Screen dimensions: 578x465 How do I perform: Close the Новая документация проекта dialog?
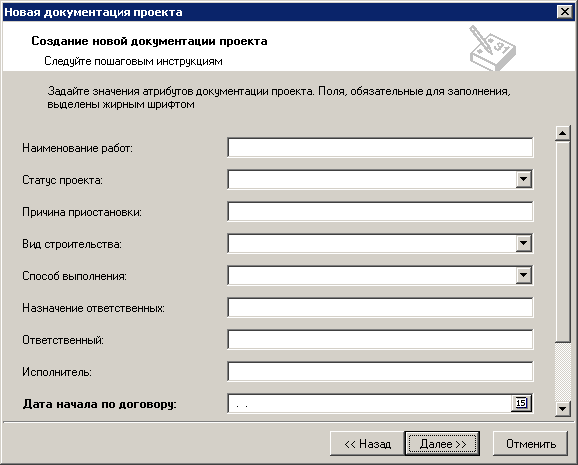[565, 12]
